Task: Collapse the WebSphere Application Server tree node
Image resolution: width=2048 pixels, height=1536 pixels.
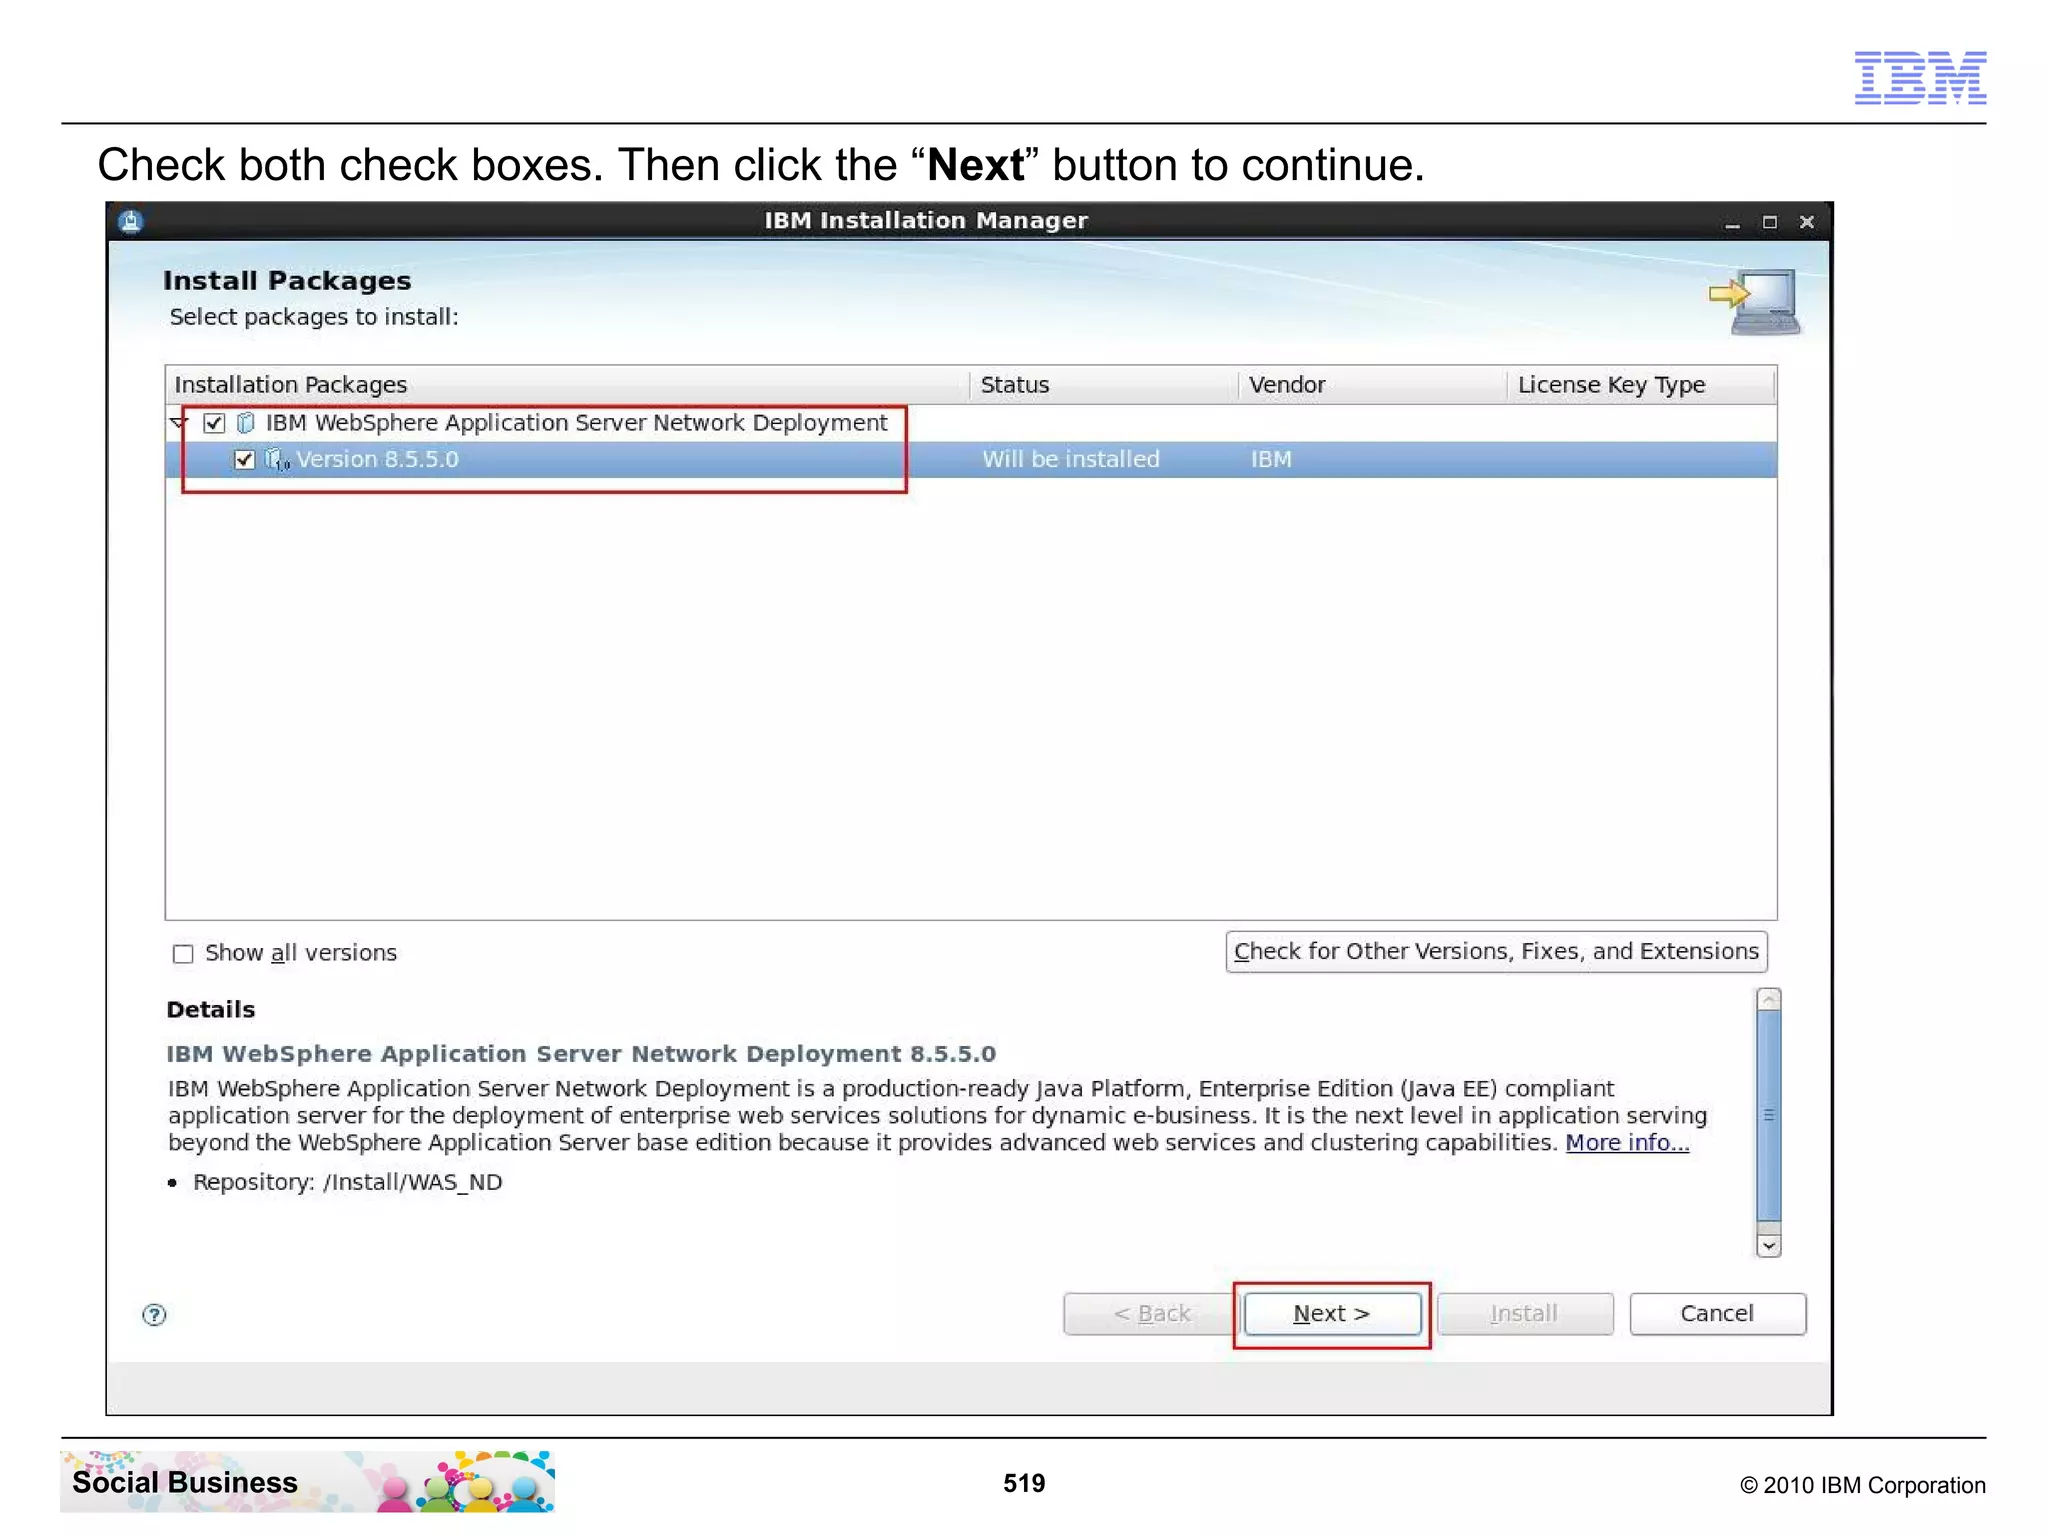Action: [179, 423]
